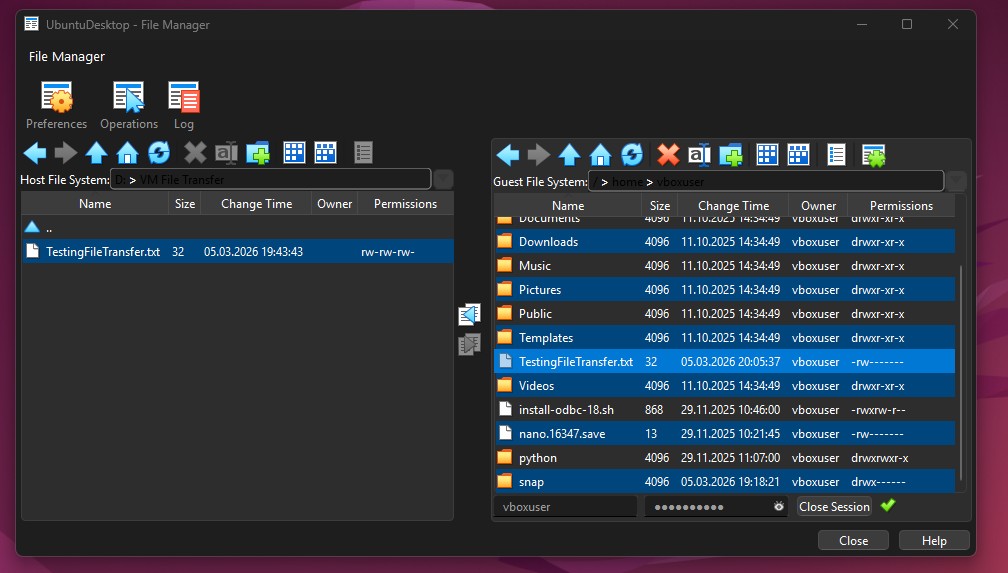Go up one folder in Guest pane
Viewport: 1008px width, 573px height.
pyautogui.click(x=570, y=155)
